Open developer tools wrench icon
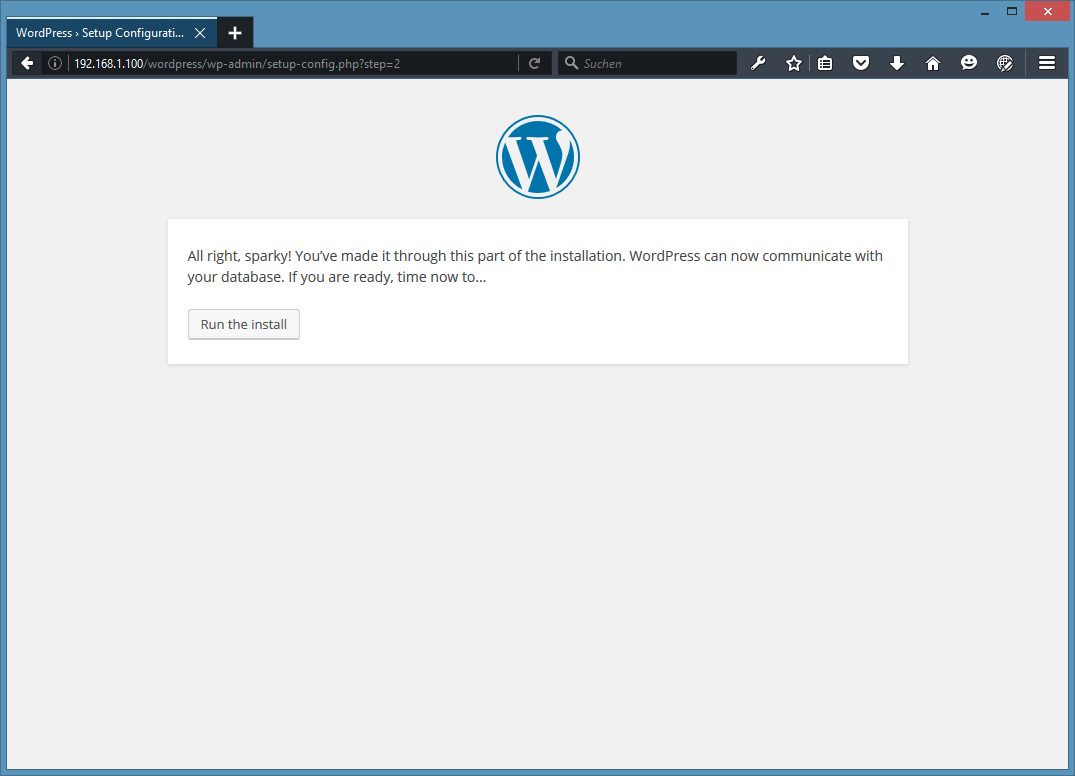Viewport: 1075px width, 776px height. (758, 64)
